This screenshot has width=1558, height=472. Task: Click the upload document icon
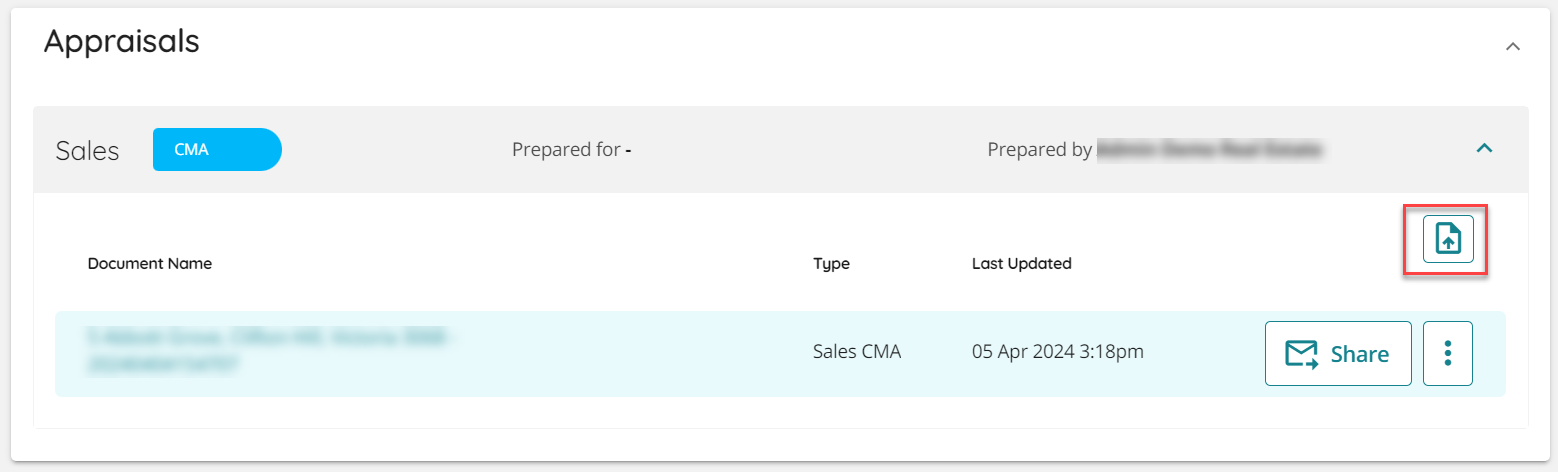1448,239
